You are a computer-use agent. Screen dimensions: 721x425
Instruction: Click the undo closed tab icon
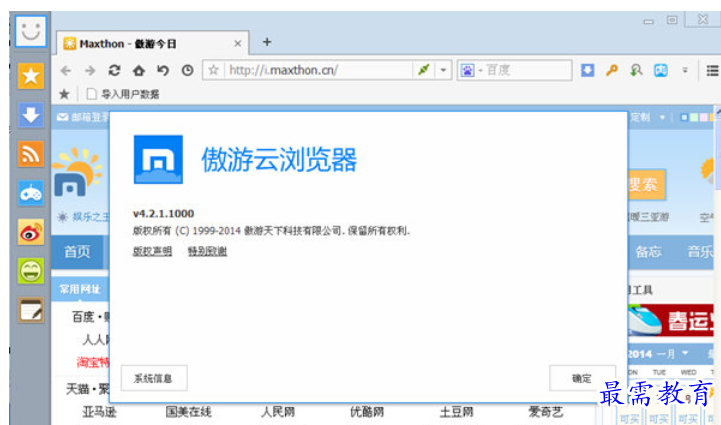163,70
